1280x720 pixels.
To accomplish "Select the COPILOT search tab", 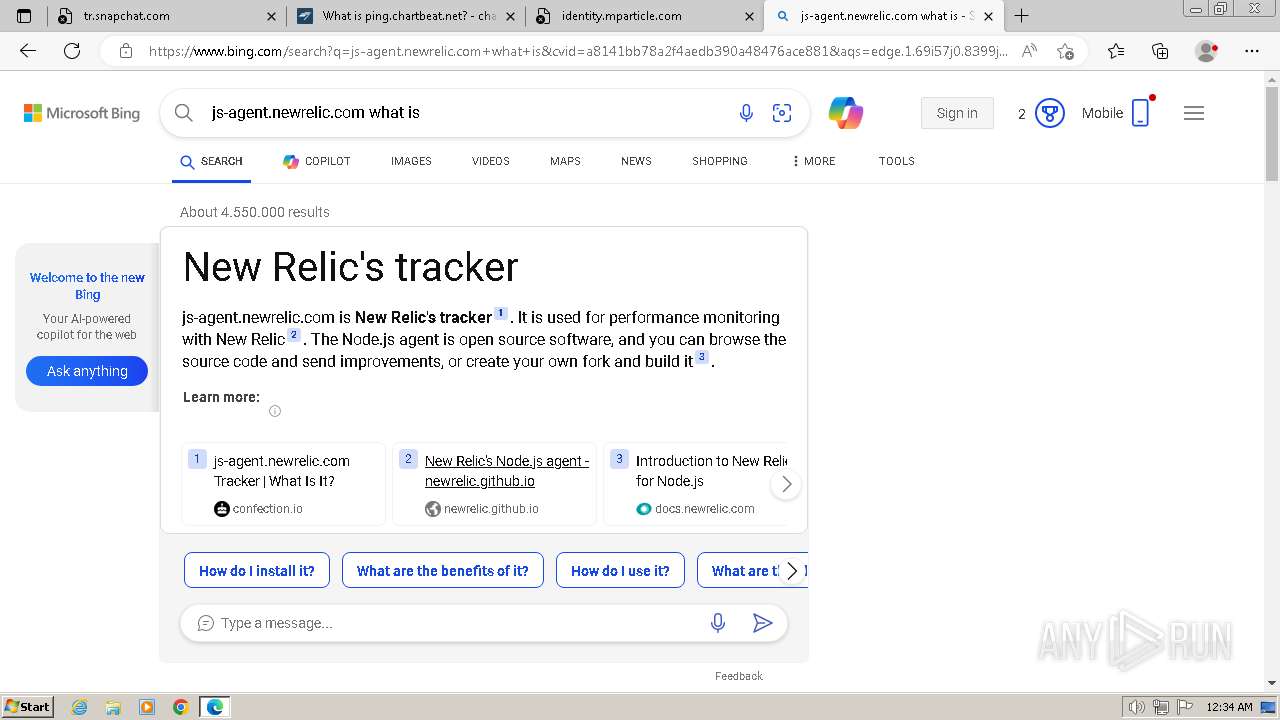I will pos(316,161).
